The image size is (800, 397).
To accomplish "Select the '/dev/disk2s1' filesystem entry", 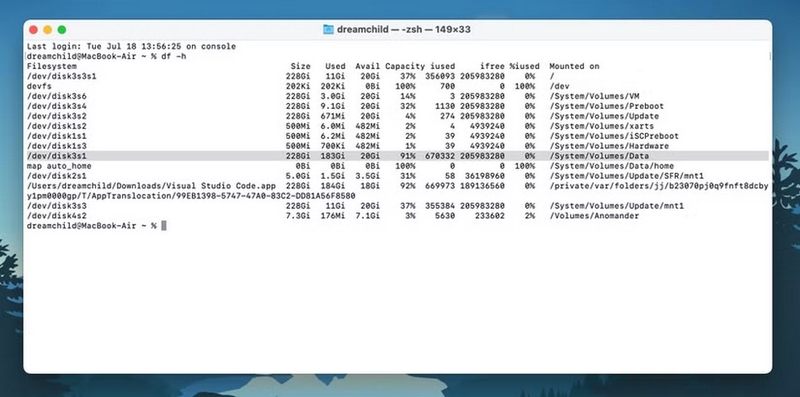I will click(x=57, y=176).
